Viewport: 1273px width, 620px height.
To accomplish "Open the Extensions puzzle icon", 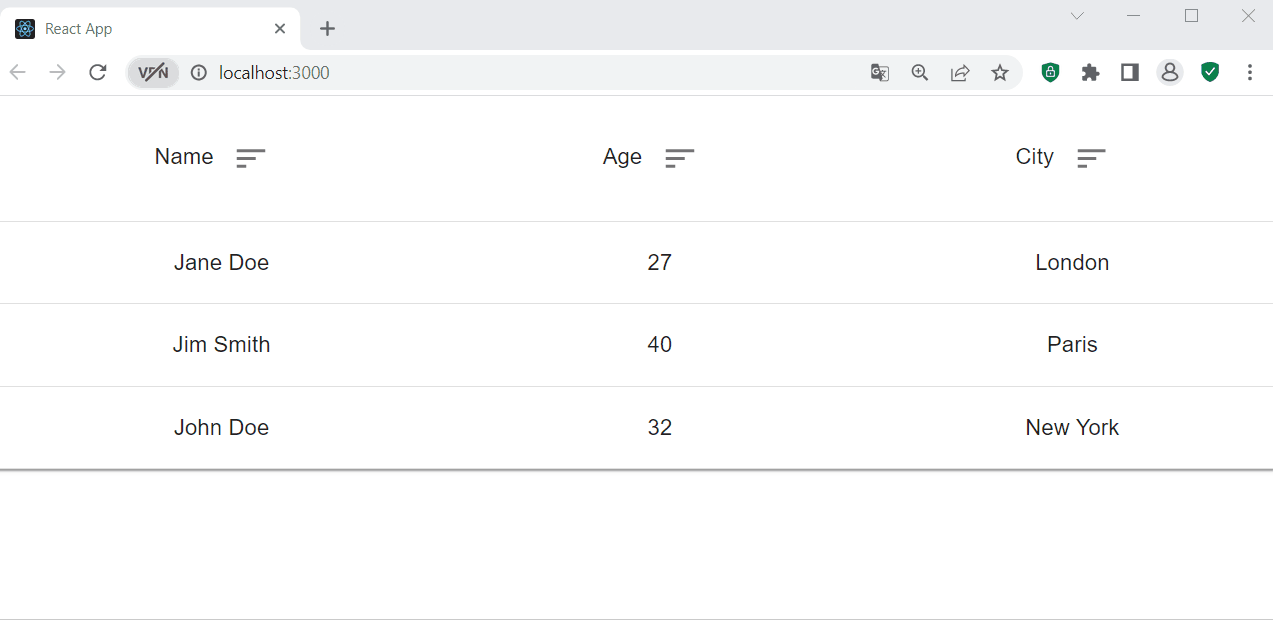I will click(x=1091, y=73).
